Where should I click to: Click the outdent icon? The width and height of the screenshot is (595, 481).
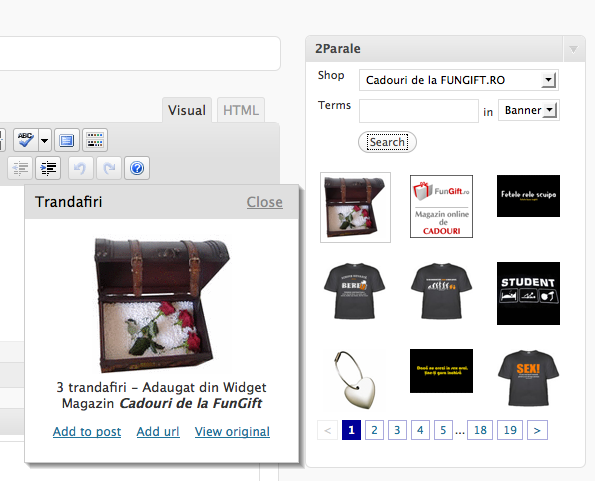pos(20,168)
